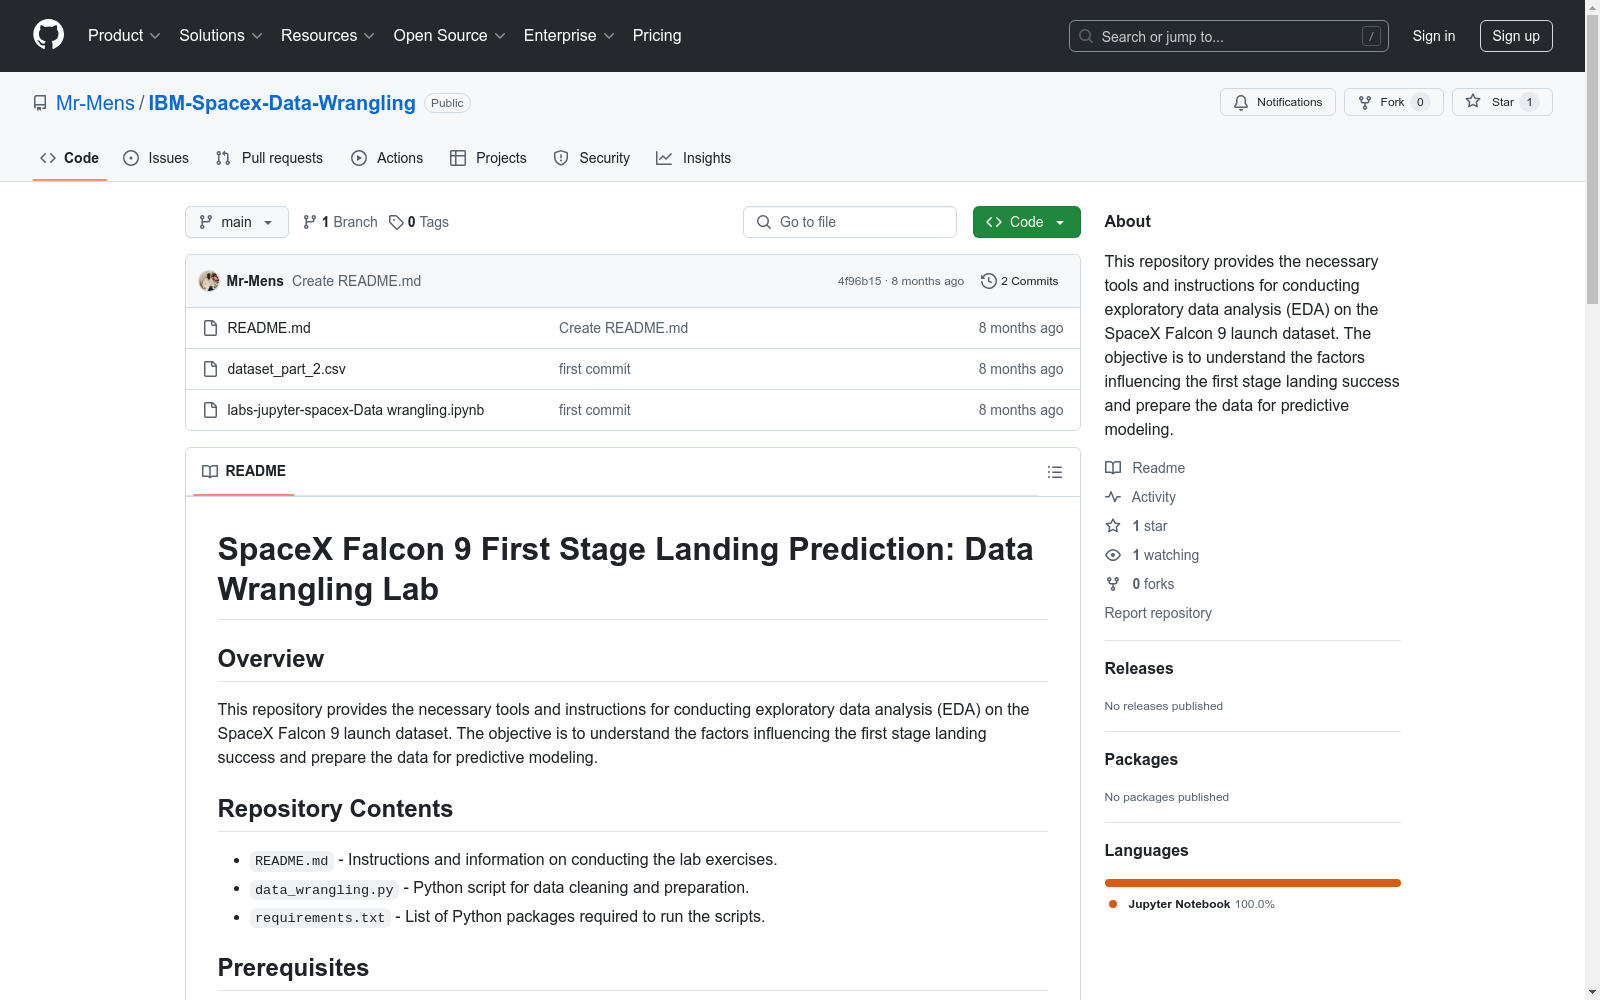1600x1000 pixels.
Task: Click the commit history clock icon
Action: coord(989,281)
